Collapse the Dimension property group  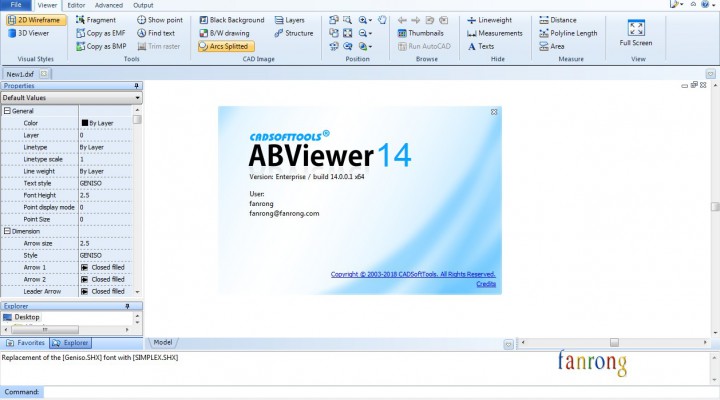[6, 231]
